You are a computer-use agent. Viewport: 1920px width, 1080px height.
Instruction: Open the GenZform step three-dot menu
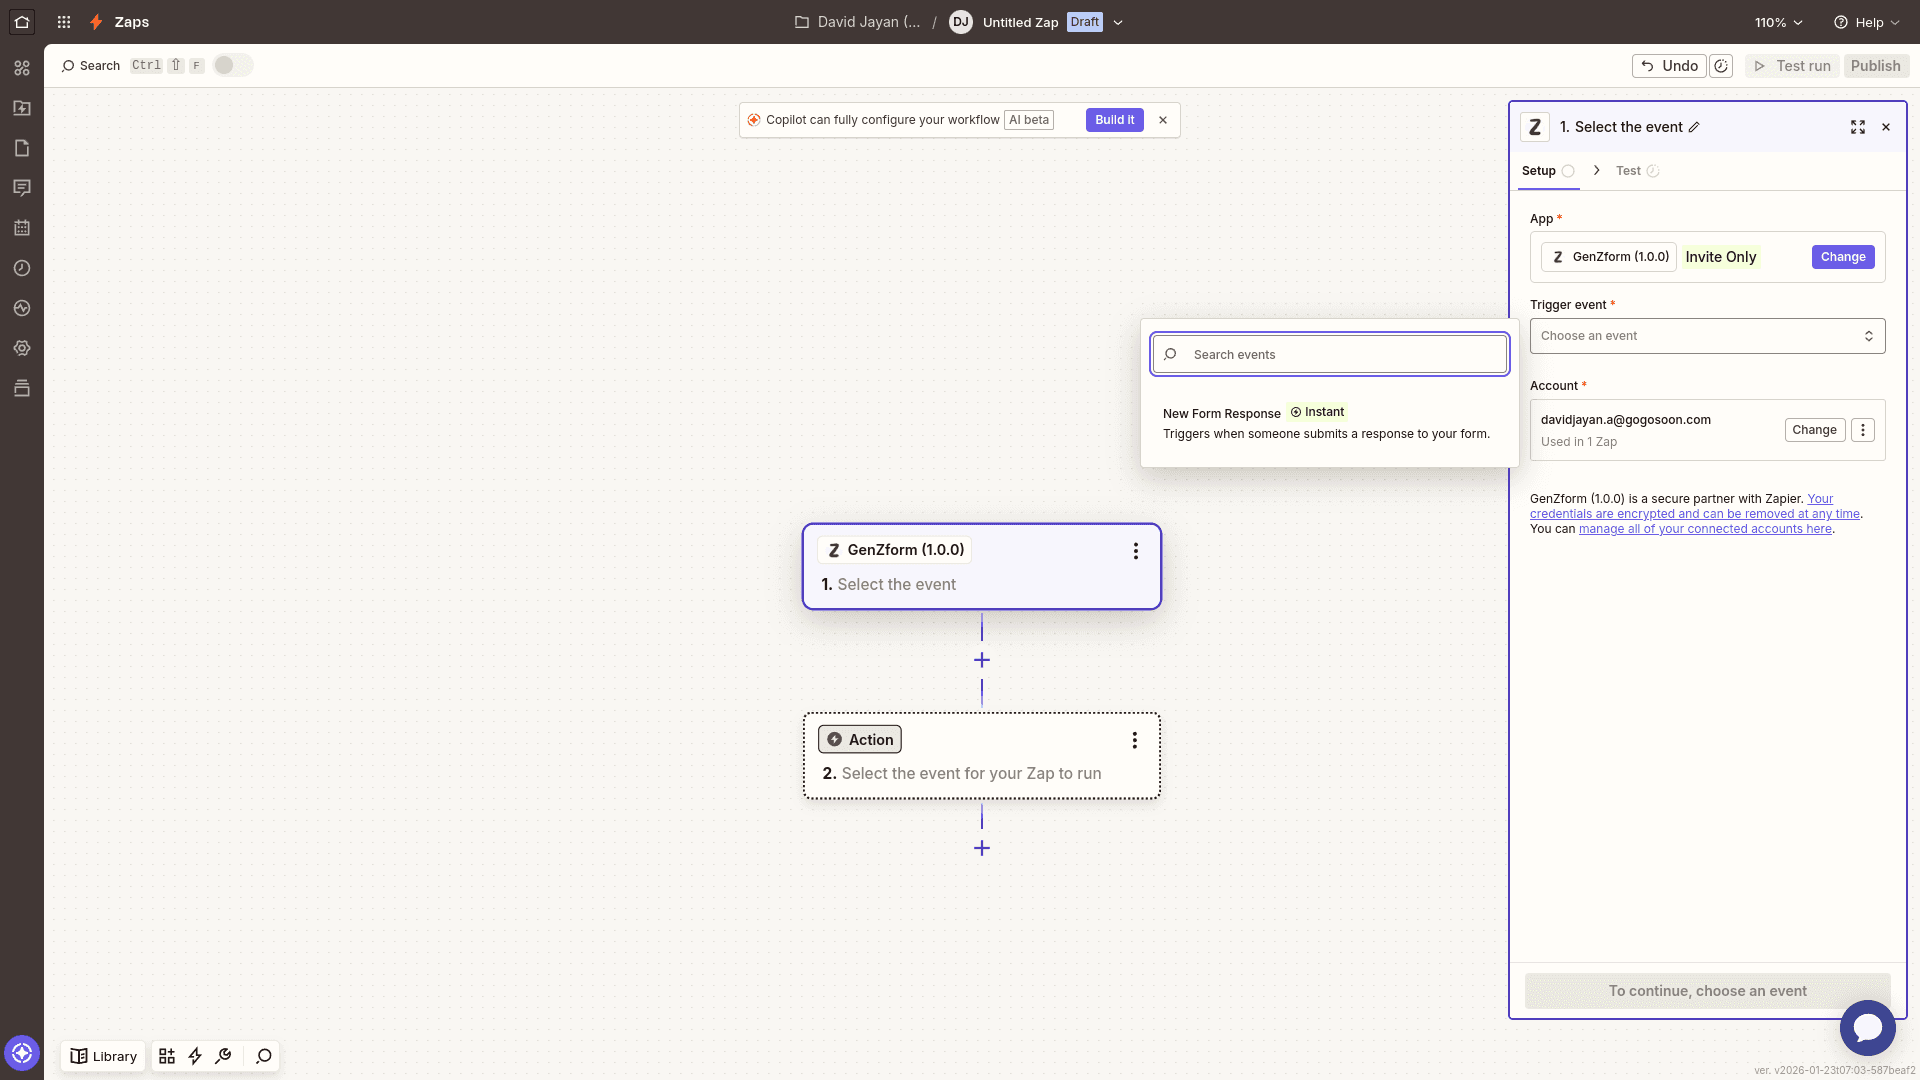(x=1135, y=551)
